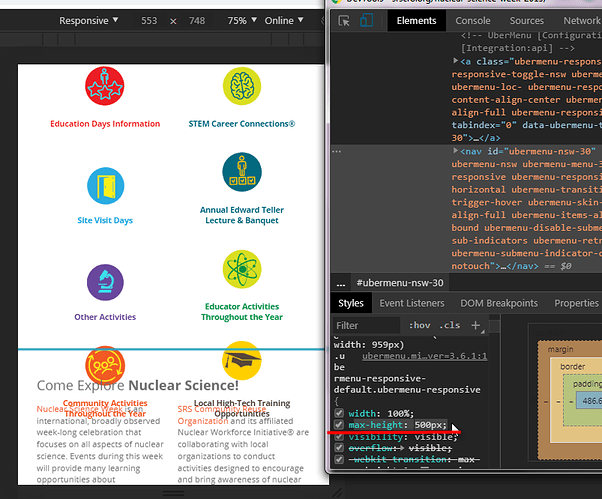
Task: Click the Come Explore Nuclear Science heading
Action: [137, 385]
